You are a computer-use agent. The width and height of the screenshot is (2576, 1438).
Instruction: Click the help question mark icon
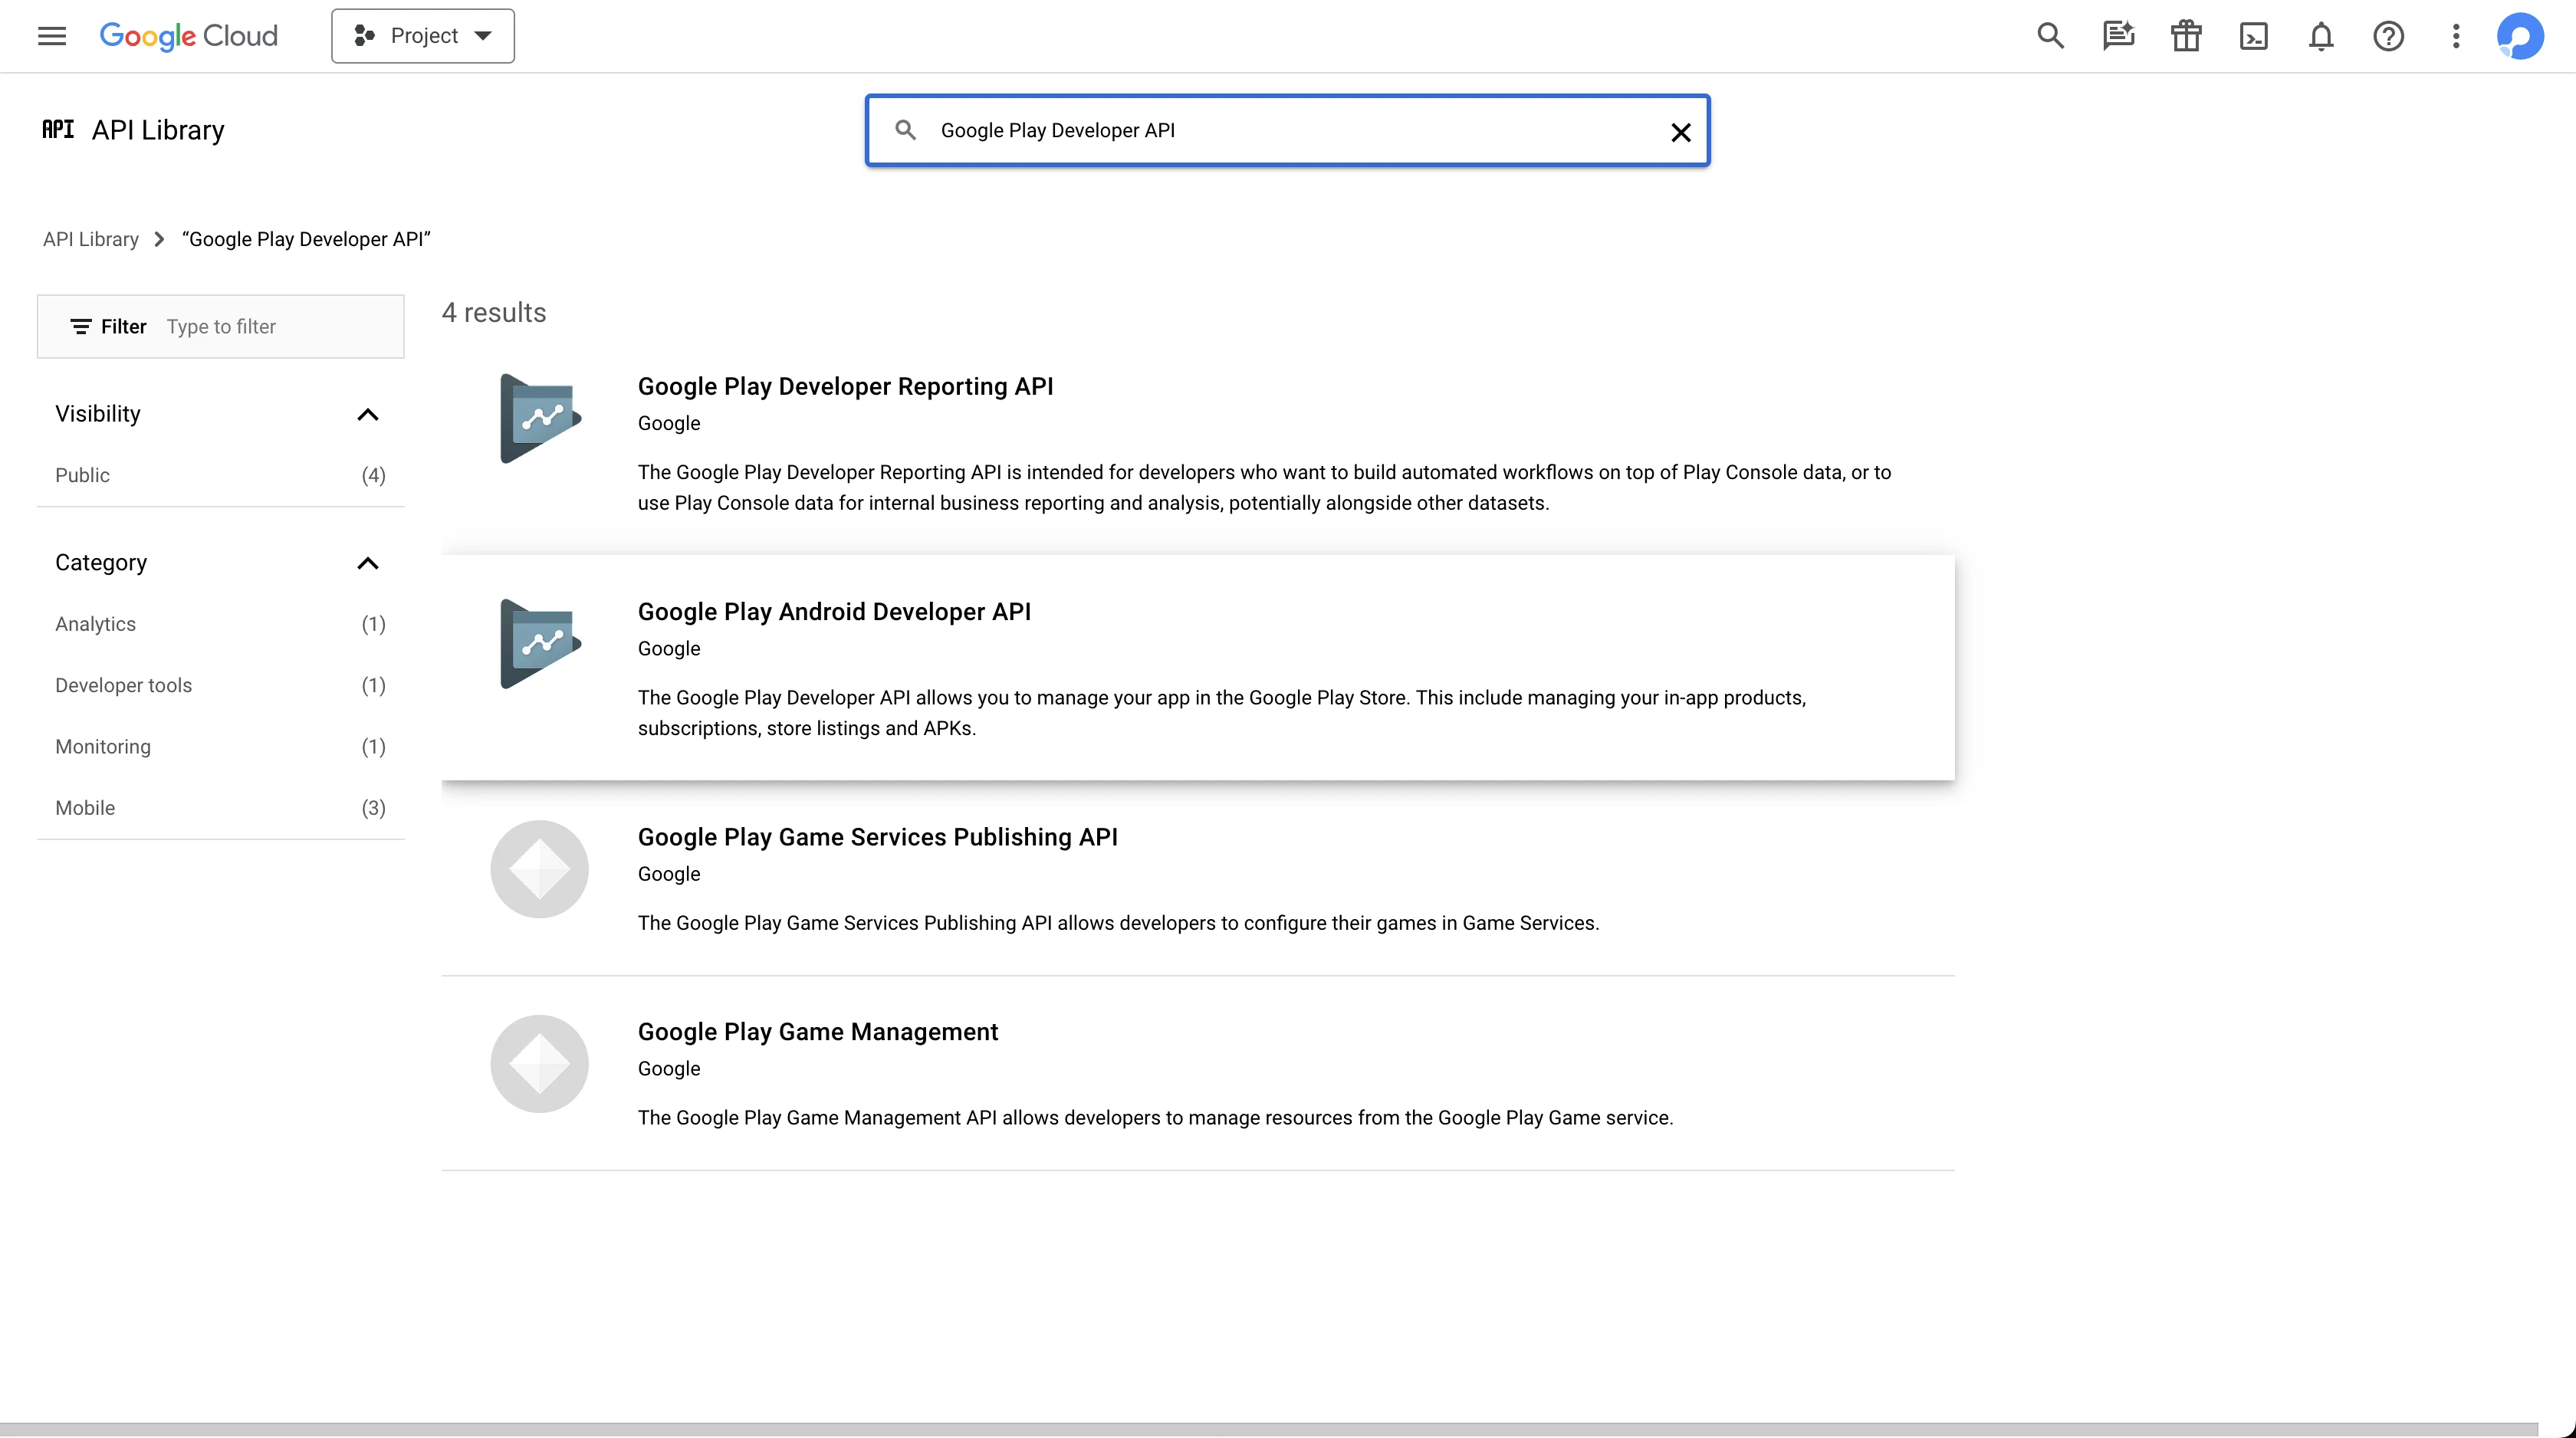click(2388, 36)
